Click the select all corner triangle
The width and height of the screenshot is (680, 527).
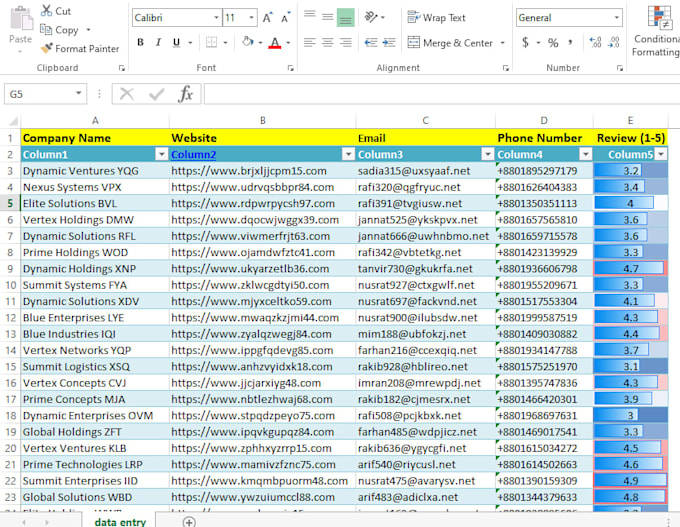click(x=12, y=121)
